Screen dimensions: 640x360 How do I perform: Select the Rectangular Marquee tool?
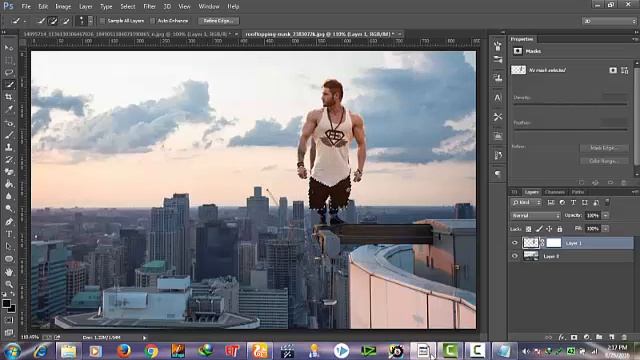[x=9, y=60]
